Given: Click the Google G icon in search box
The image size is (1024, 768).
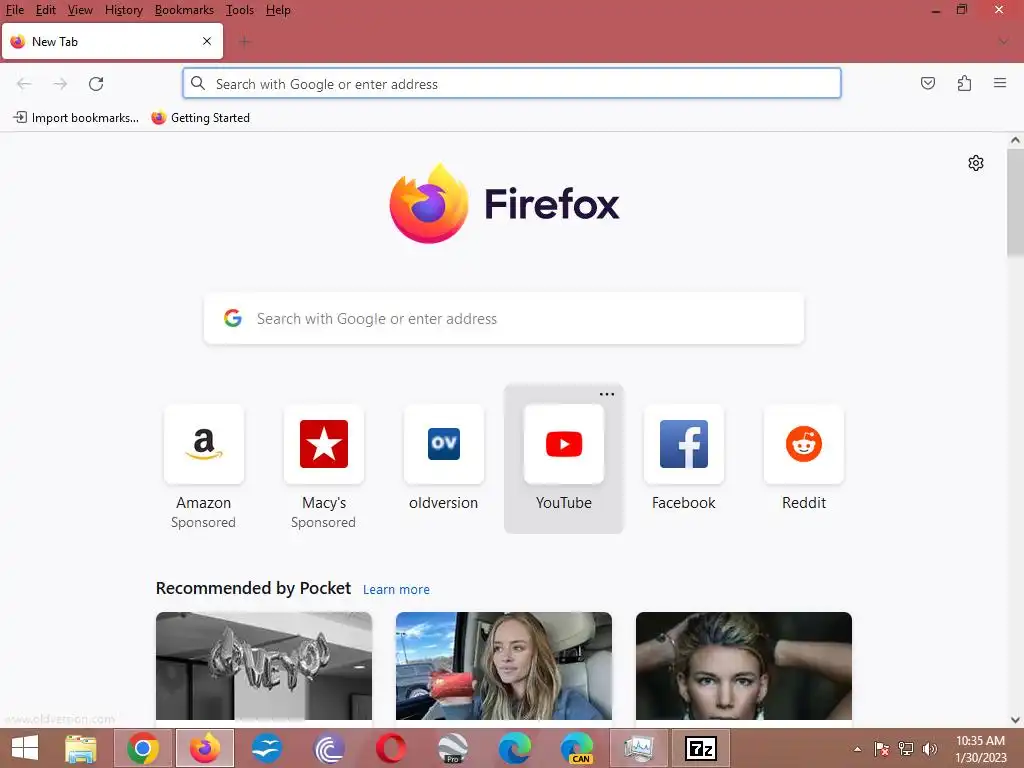Looking at the screenshot, I should 232,318.
